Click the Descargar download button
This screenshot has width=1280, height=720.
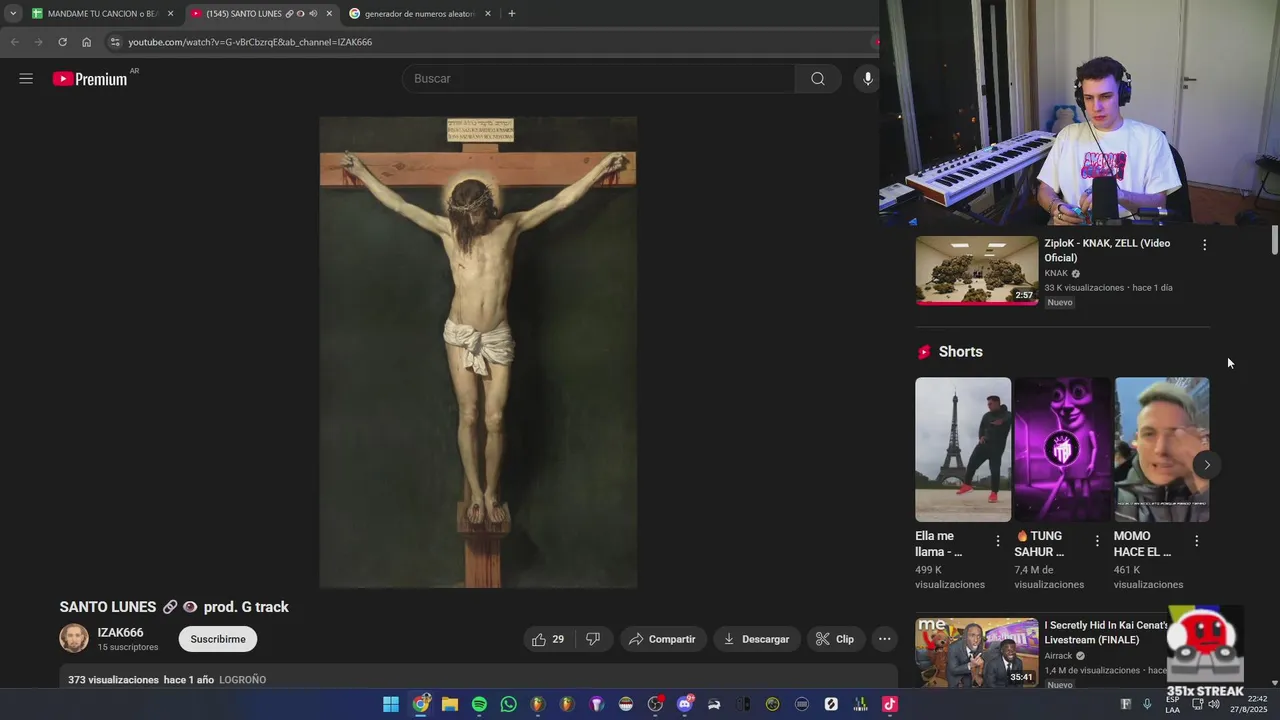pos(757,639)
